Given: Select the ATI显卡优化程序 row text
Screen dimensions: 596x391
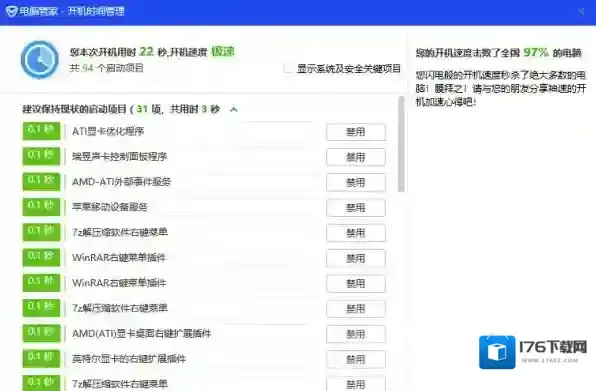Looking at the screenshot, I should click(x=108, y=131).
